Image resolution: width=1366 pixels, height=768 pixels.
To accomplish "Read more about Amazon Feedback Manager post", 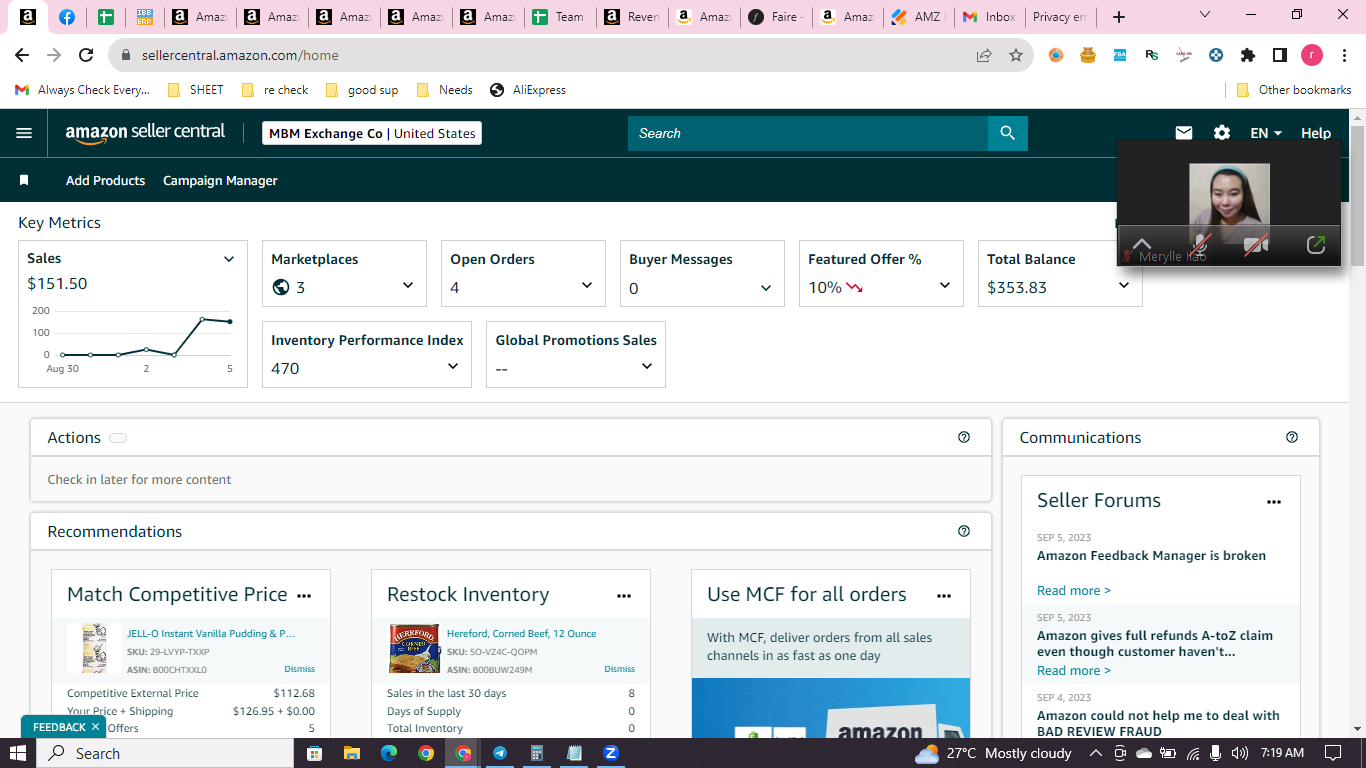I will 1074,590.
